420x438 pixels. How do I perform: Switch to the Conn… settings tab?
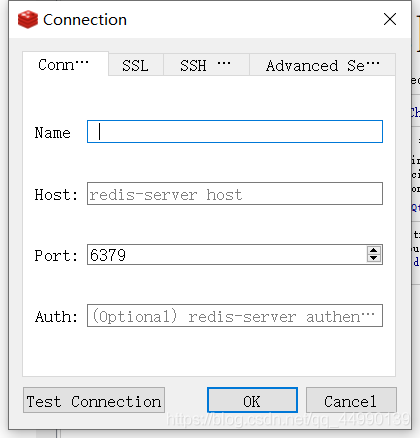coord(65,64)
